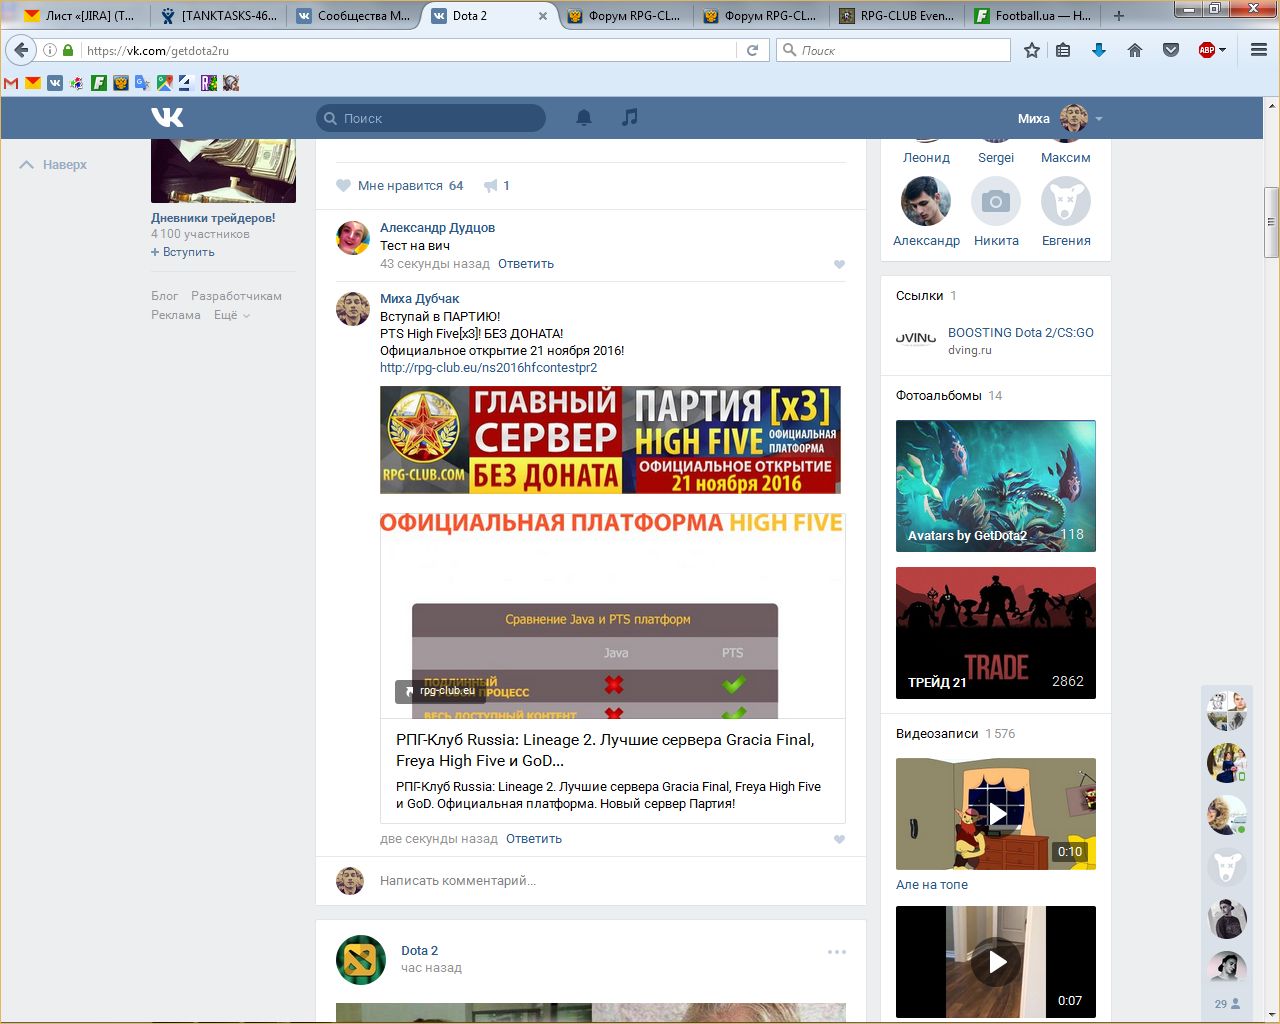Focus the VK Поиск search field
1280x1024 pixels.
tap(431, 118)
